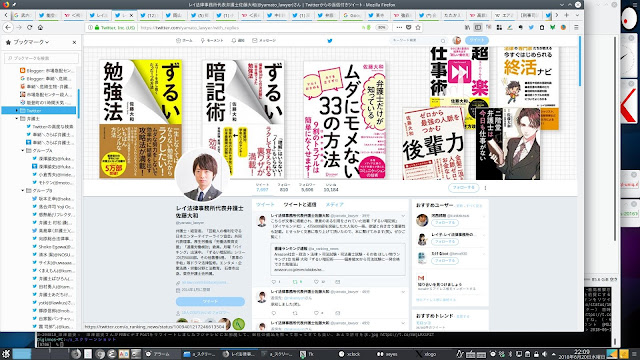Screen dimensions: 640x360
Task: Follow the third suggested user
Action: click(445, 260)
